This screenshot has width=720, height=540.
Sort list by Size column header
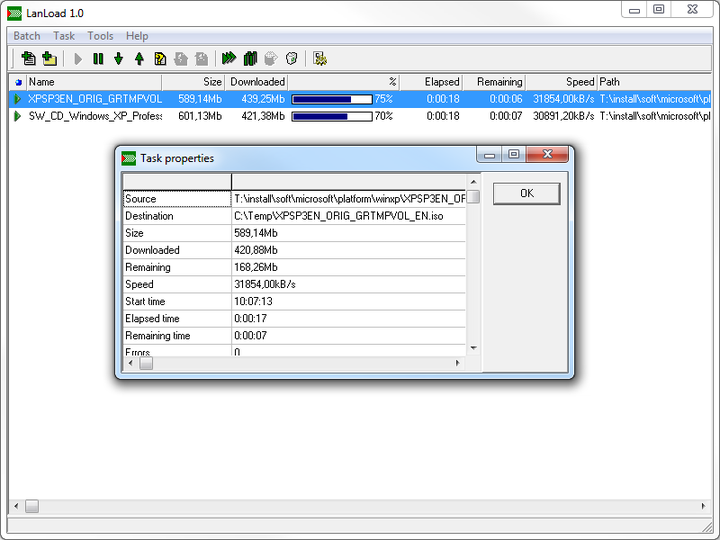[193, 82]
